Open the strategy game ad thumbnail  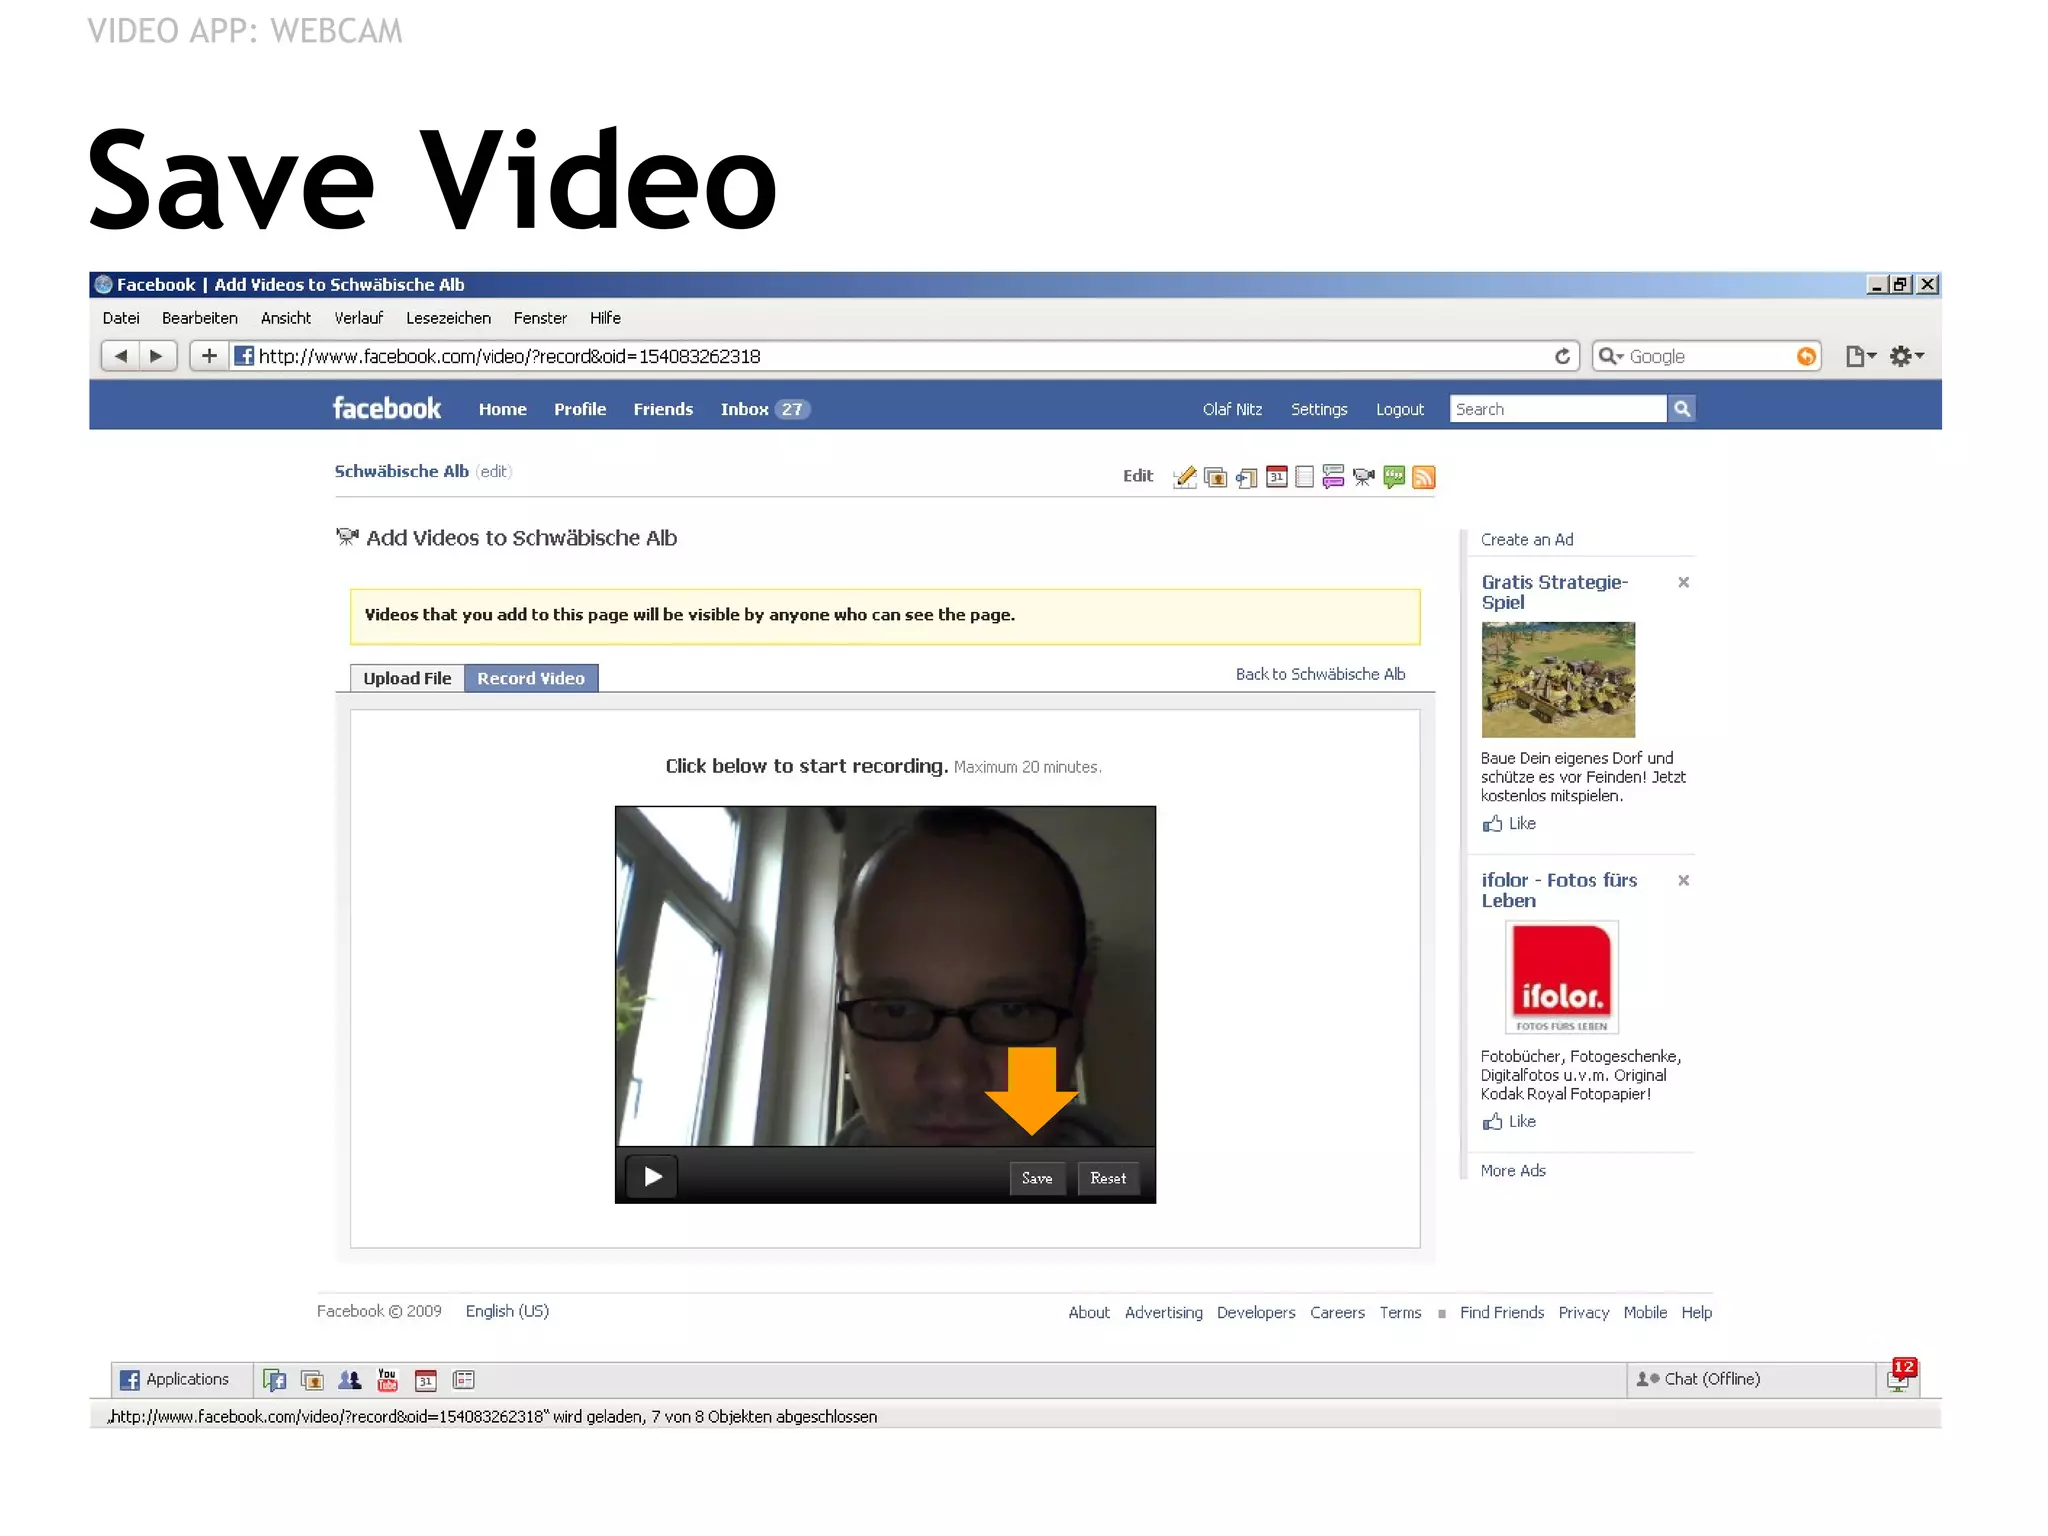(x=1558, y=680)
